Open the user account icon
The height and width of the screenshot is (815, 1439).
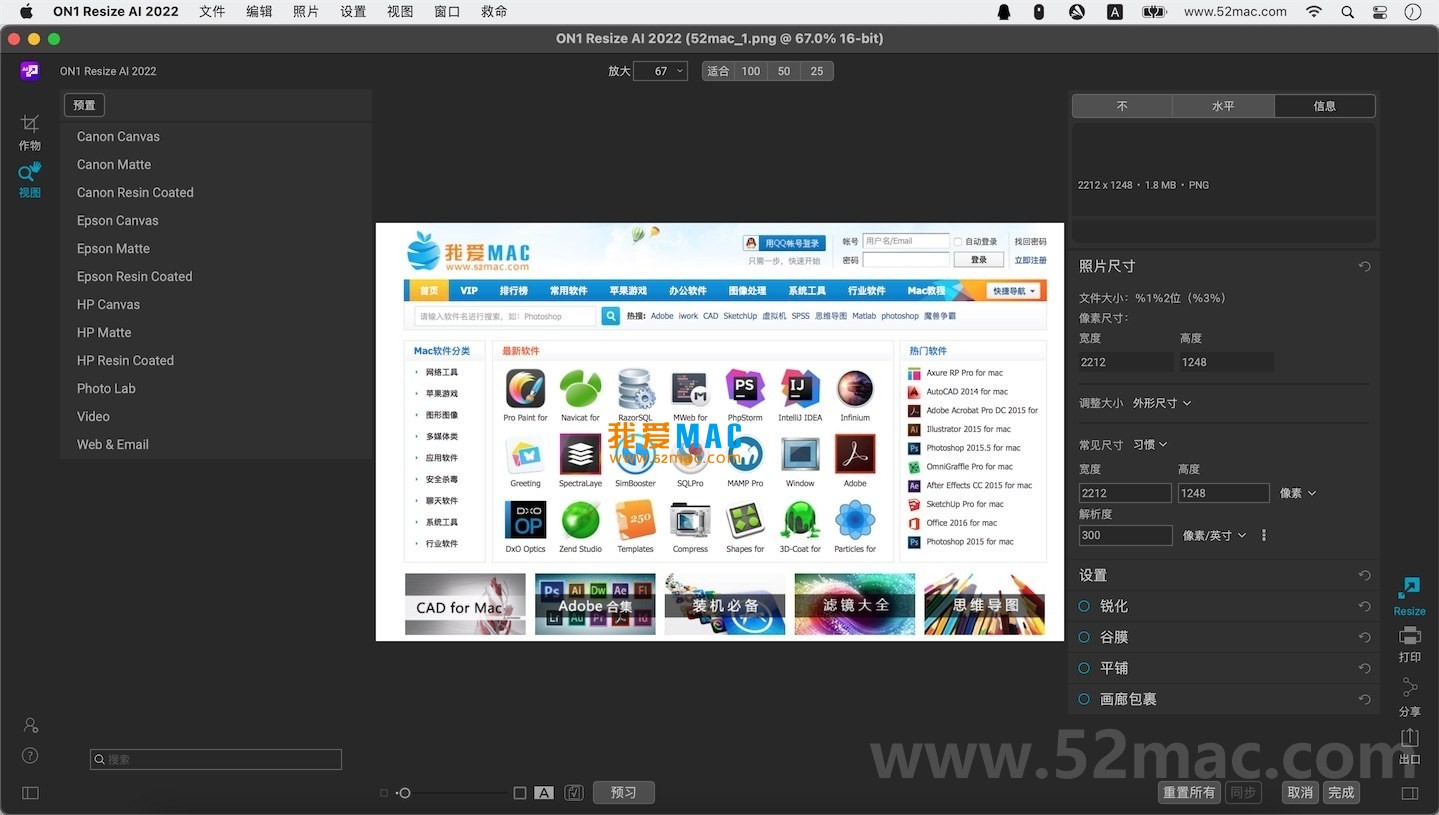[30, 725]
